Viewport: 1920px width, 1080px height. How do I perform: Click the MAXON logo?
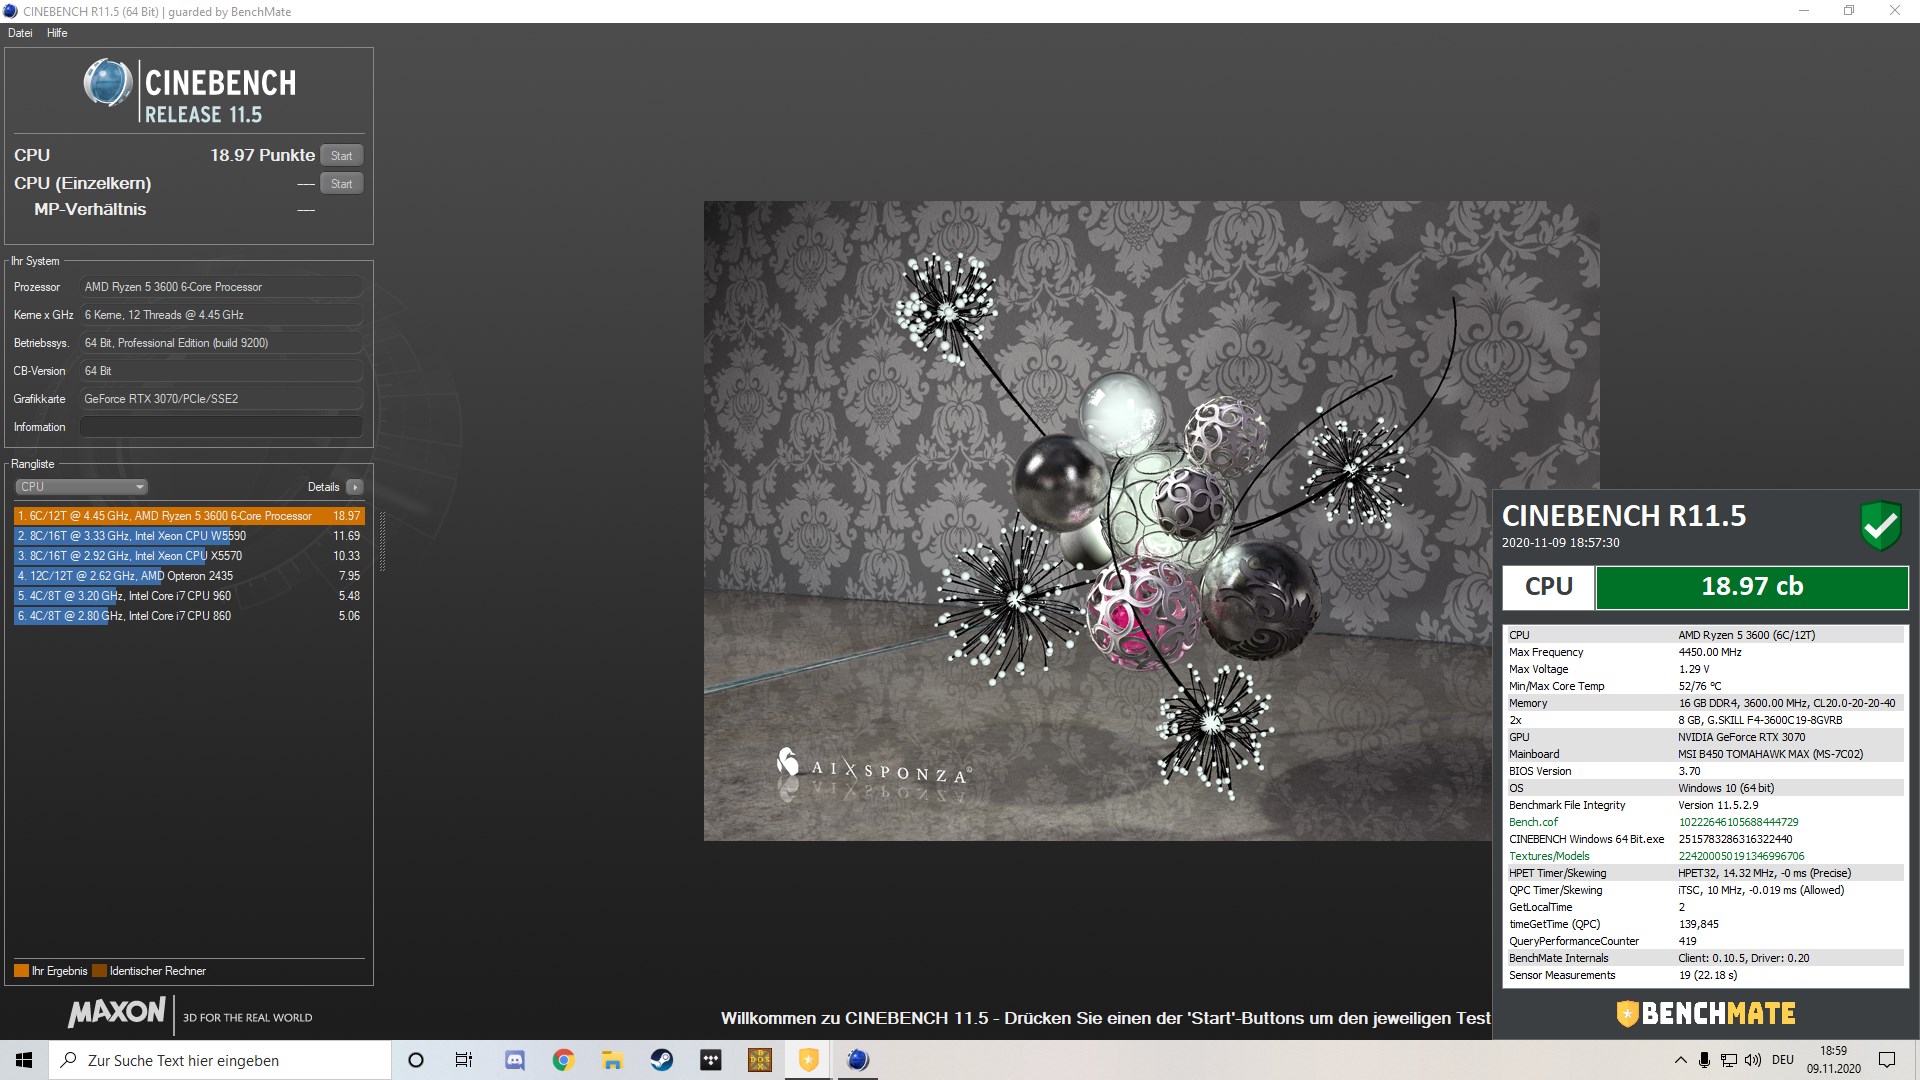click(x=117, y=1012)
